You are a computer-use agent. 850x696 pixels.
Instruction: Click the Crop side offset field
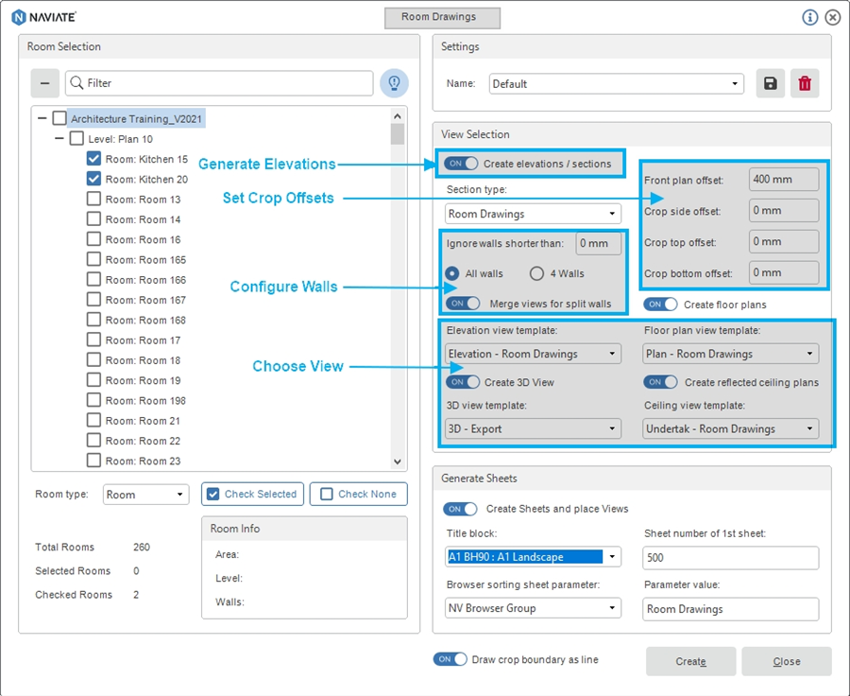tap(784, 210)
